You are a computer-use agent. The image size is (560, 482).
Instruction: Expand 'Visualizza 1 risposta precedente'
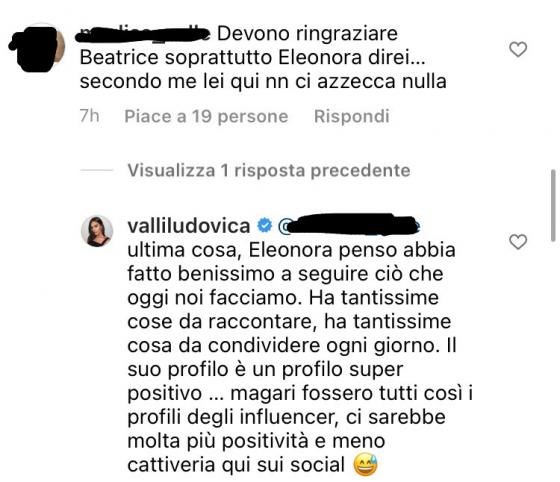pos(269,170)
